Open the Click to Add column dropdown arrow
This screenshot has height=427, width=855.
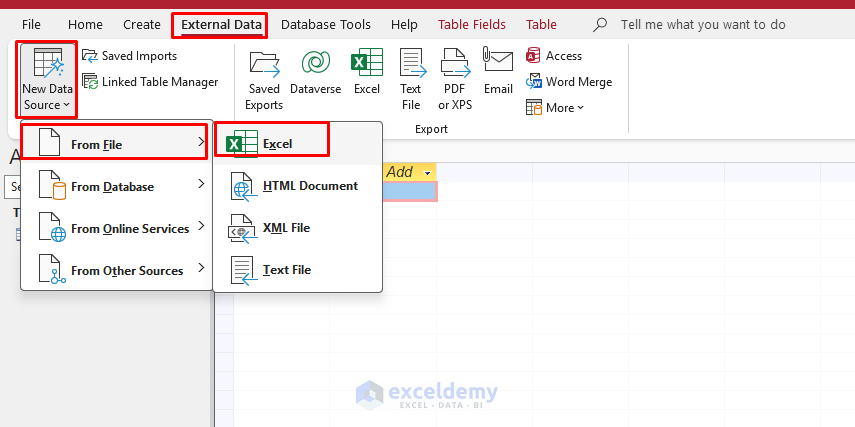point(427,173)
